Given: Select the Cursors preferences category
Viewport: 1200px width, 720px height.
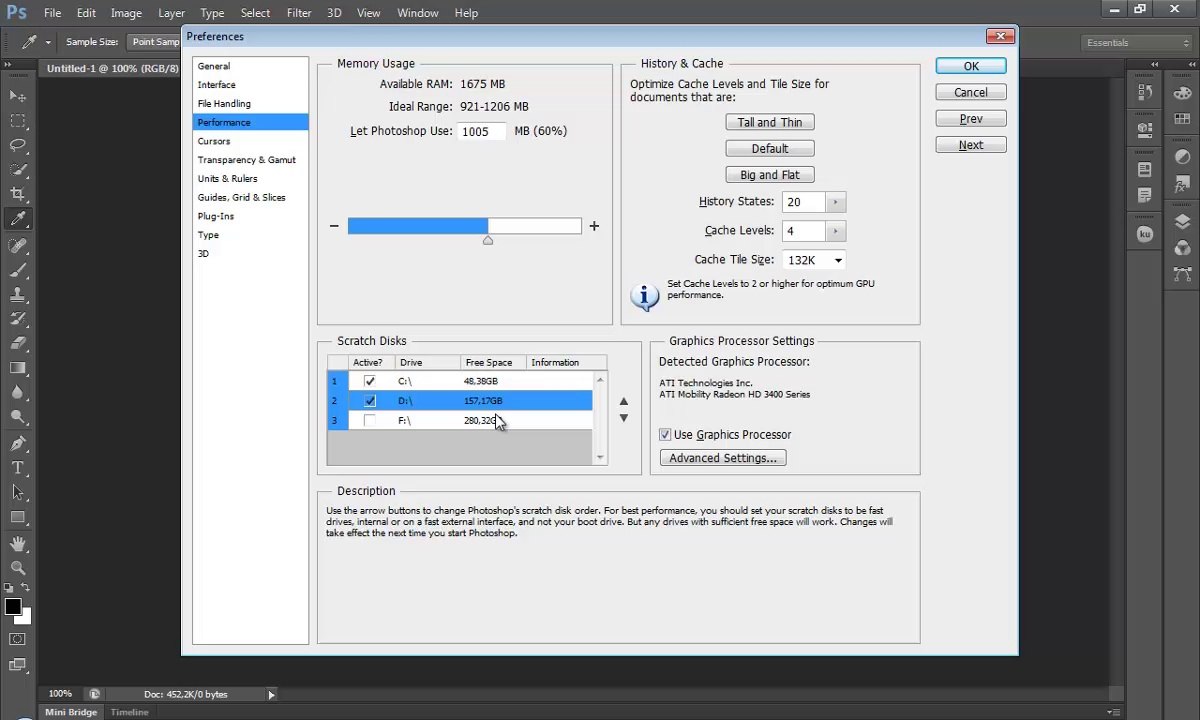Looking at the screenshot, I should (250, 141).
